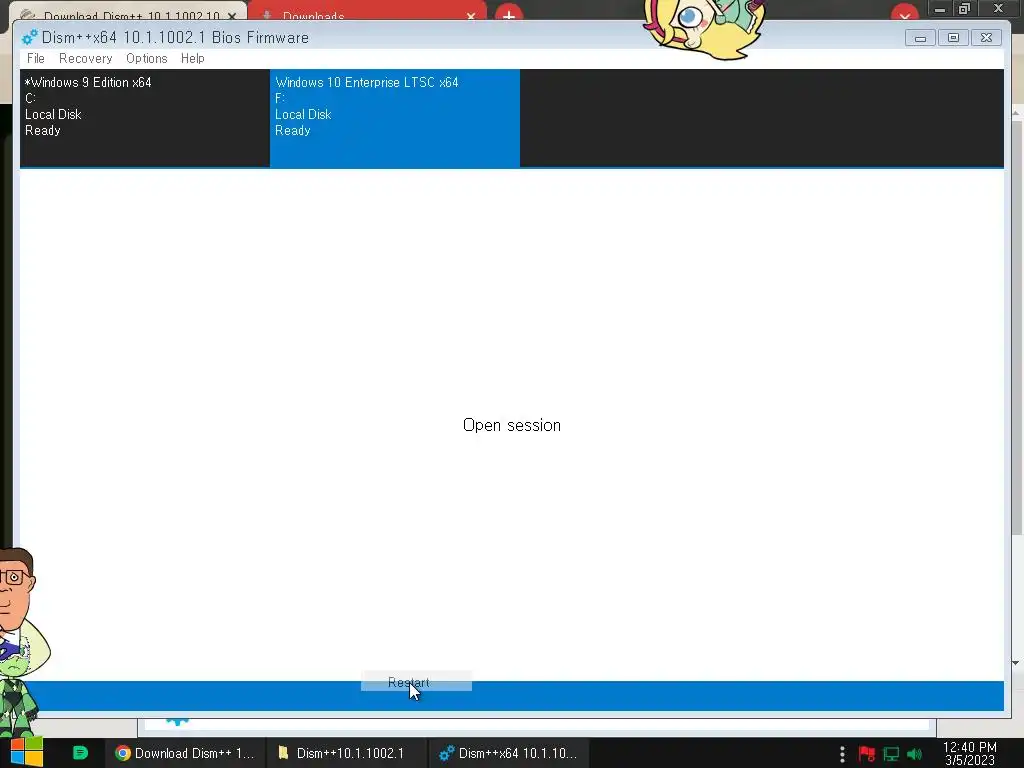Select the Windows 9 Edition x64 image
1024x768 pixels.
145,118
